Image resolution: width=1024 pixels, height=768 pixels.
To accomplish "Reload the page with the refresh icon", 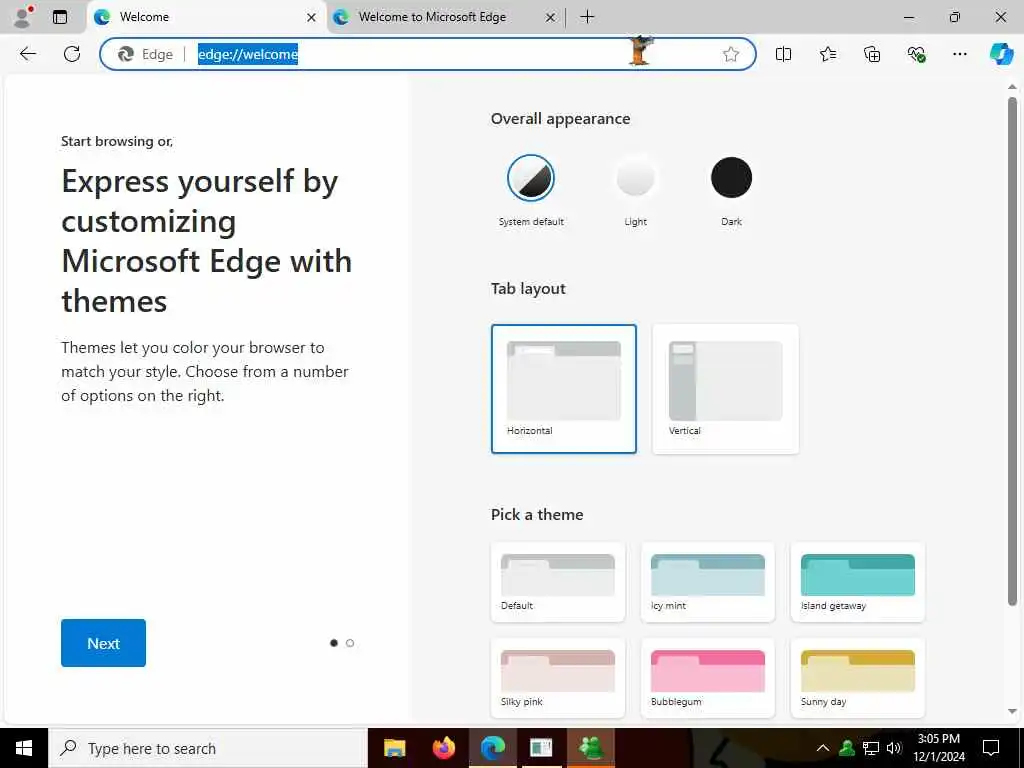I will click(72, 54).
